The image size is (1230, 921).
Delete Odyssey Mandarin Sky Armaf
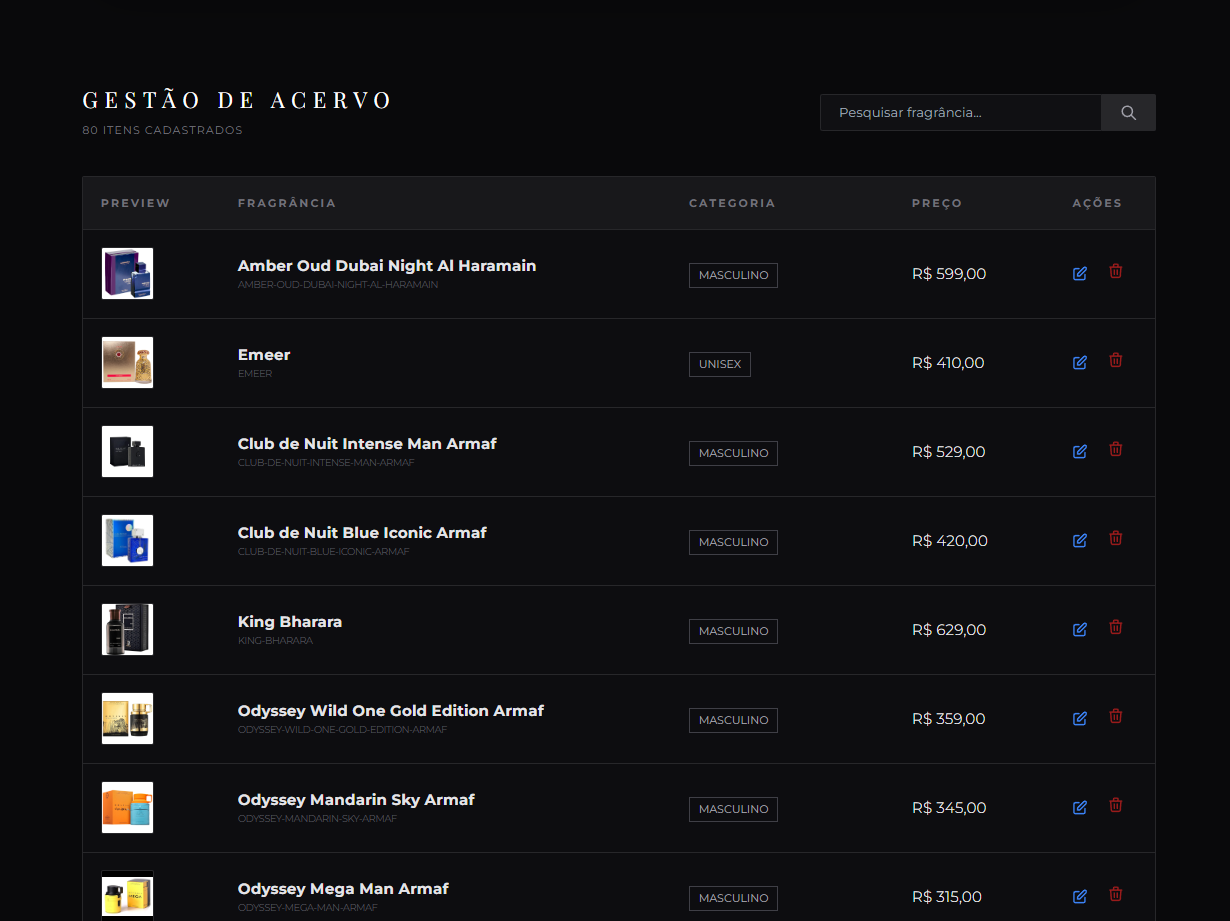[x=1116, y=805]
